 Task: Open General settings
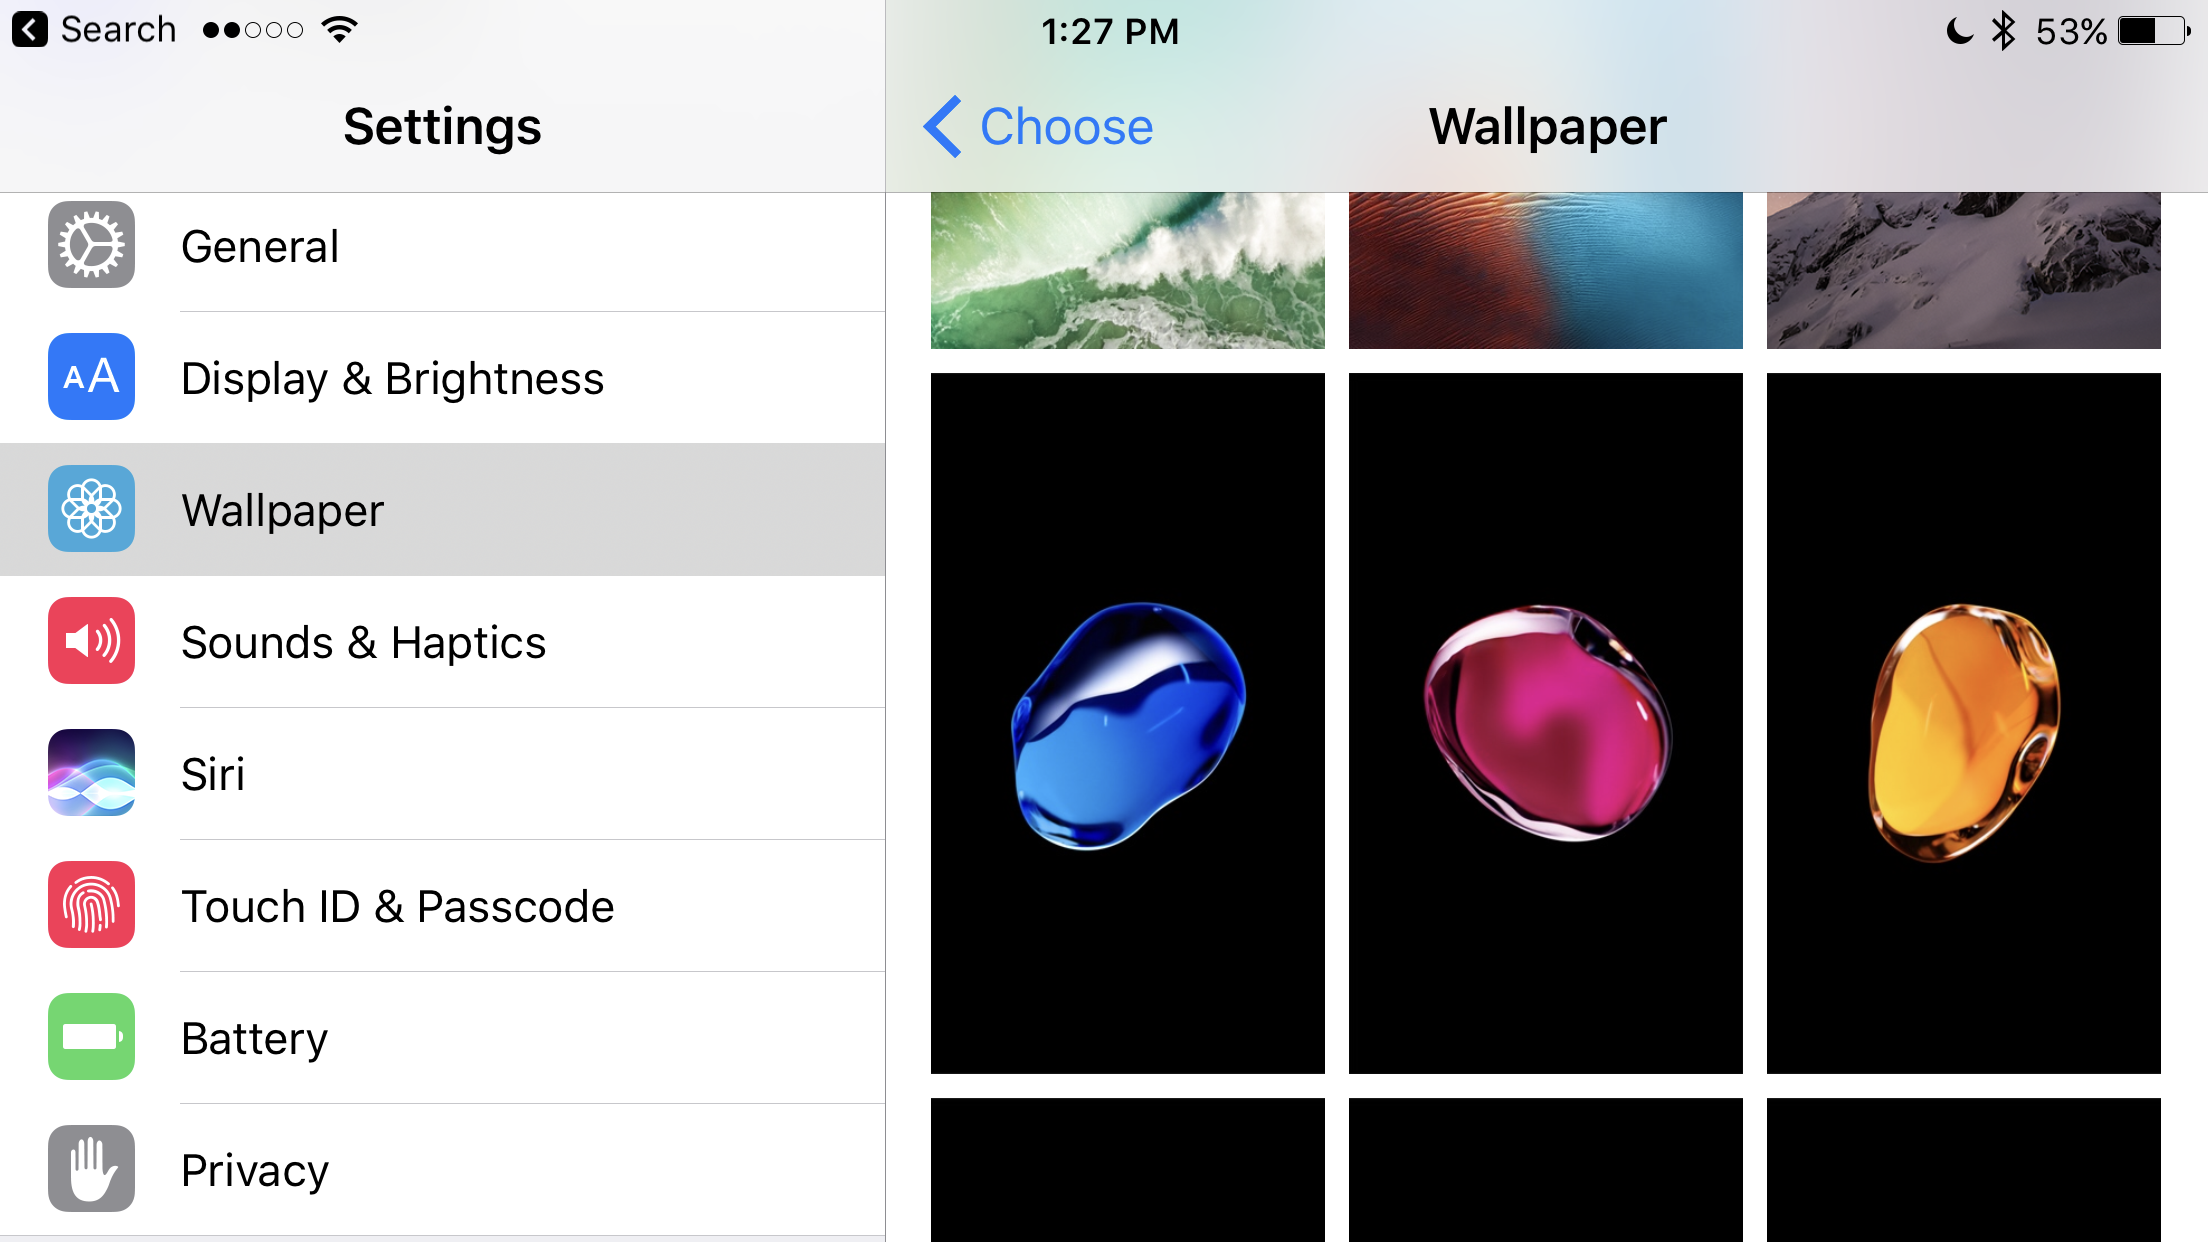(441, 243)
